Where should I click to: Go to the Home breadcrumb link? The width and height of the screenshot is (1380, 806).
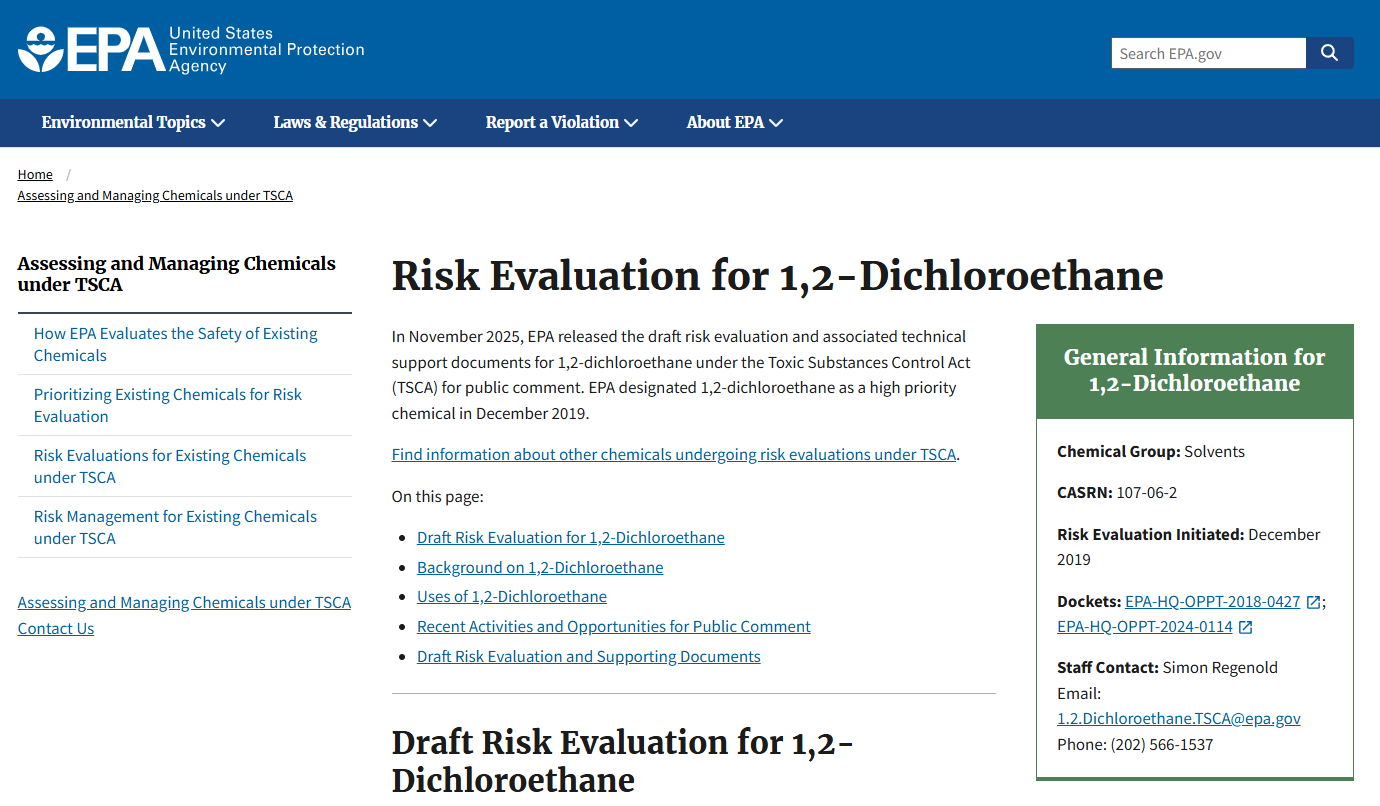(x=35, y=174)
